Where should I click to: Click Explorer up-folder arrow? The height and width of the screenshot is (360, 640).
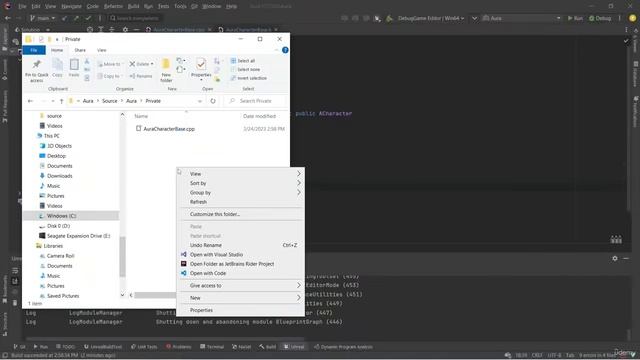point(61,101)
